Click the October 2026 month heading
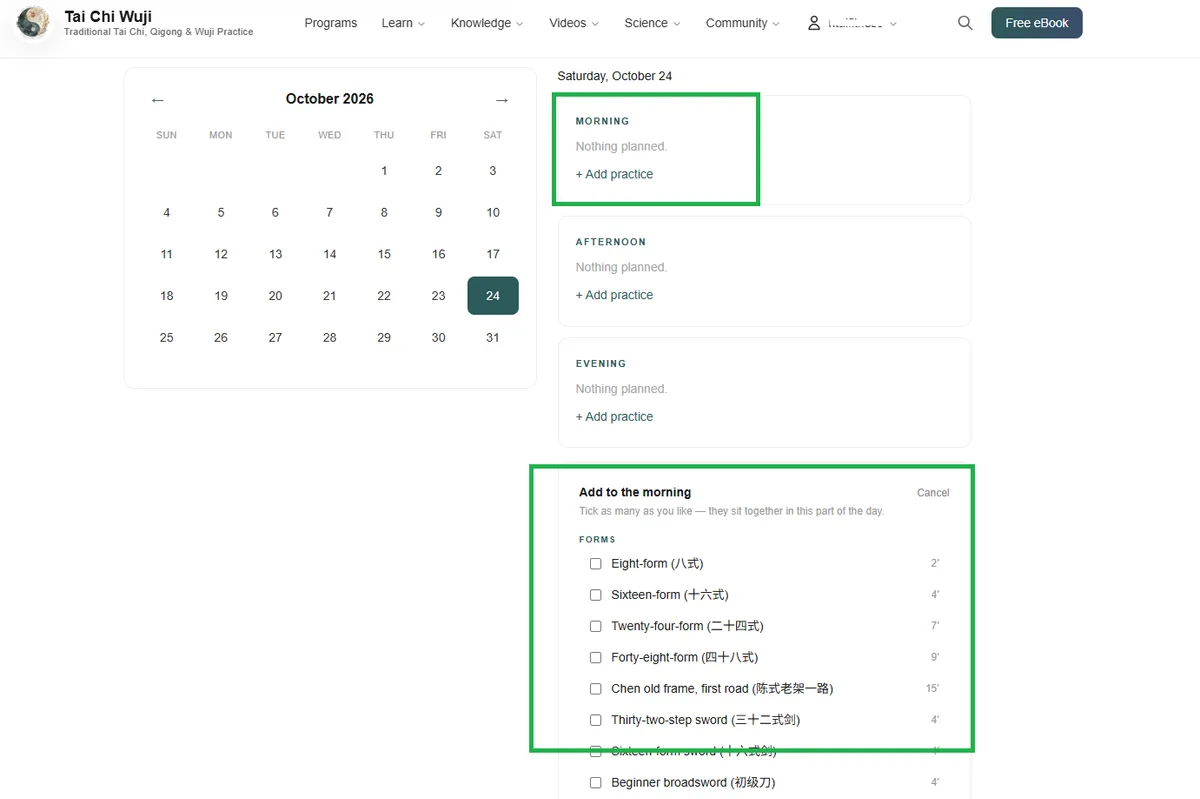The height and width of the screenshot is (799, 1200). pyautogui.click(x=330, y=99)
